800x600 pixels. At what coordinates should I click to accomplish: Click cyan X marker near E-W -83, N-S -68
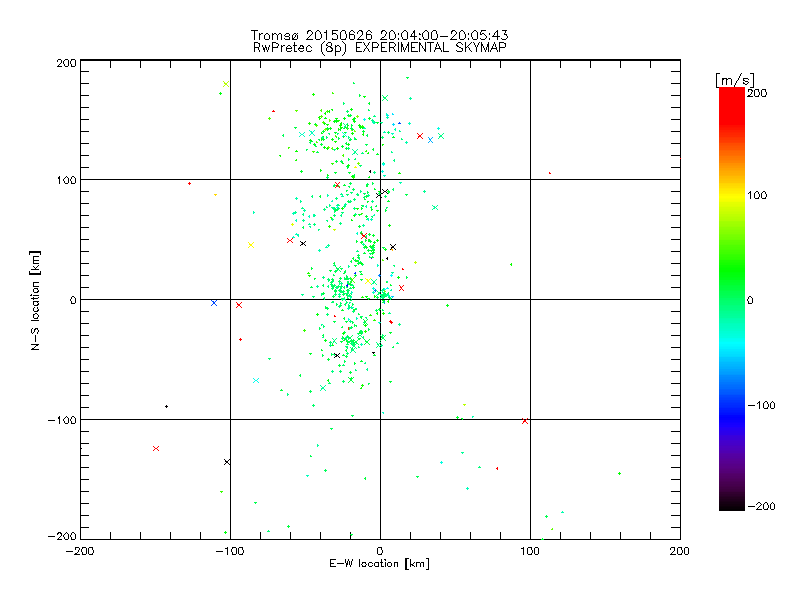click(x=256, y=381)
